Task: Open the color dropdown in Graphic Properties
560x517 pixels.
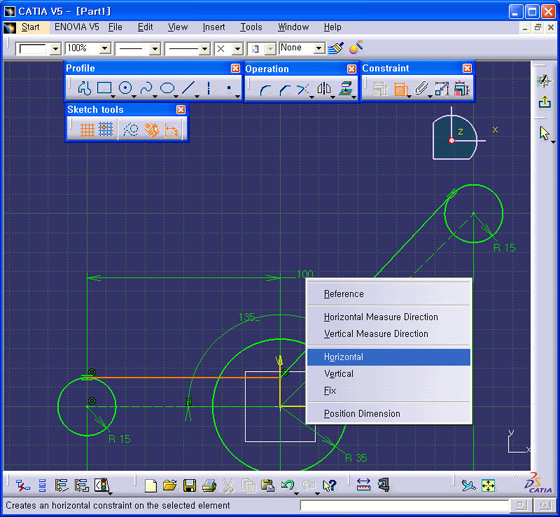Action: pos(55,49)
